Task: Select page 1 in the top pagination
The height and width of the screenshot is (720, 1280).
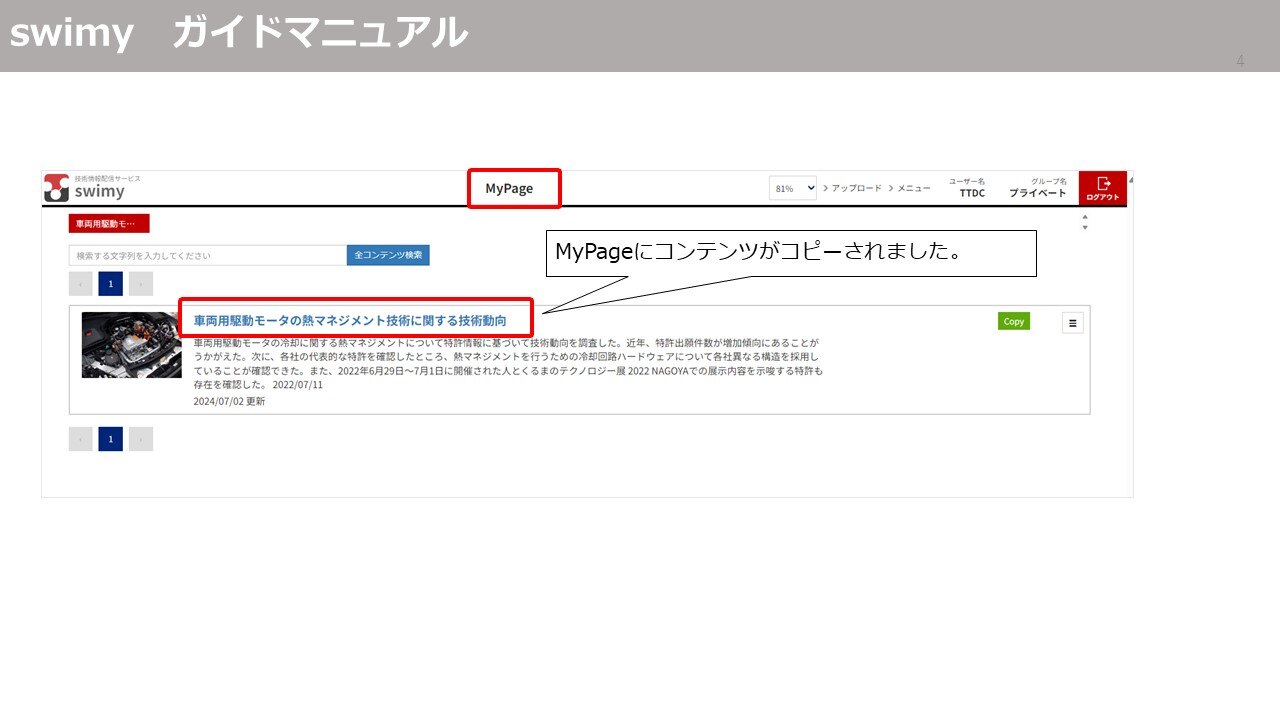Action: [110, 284]
